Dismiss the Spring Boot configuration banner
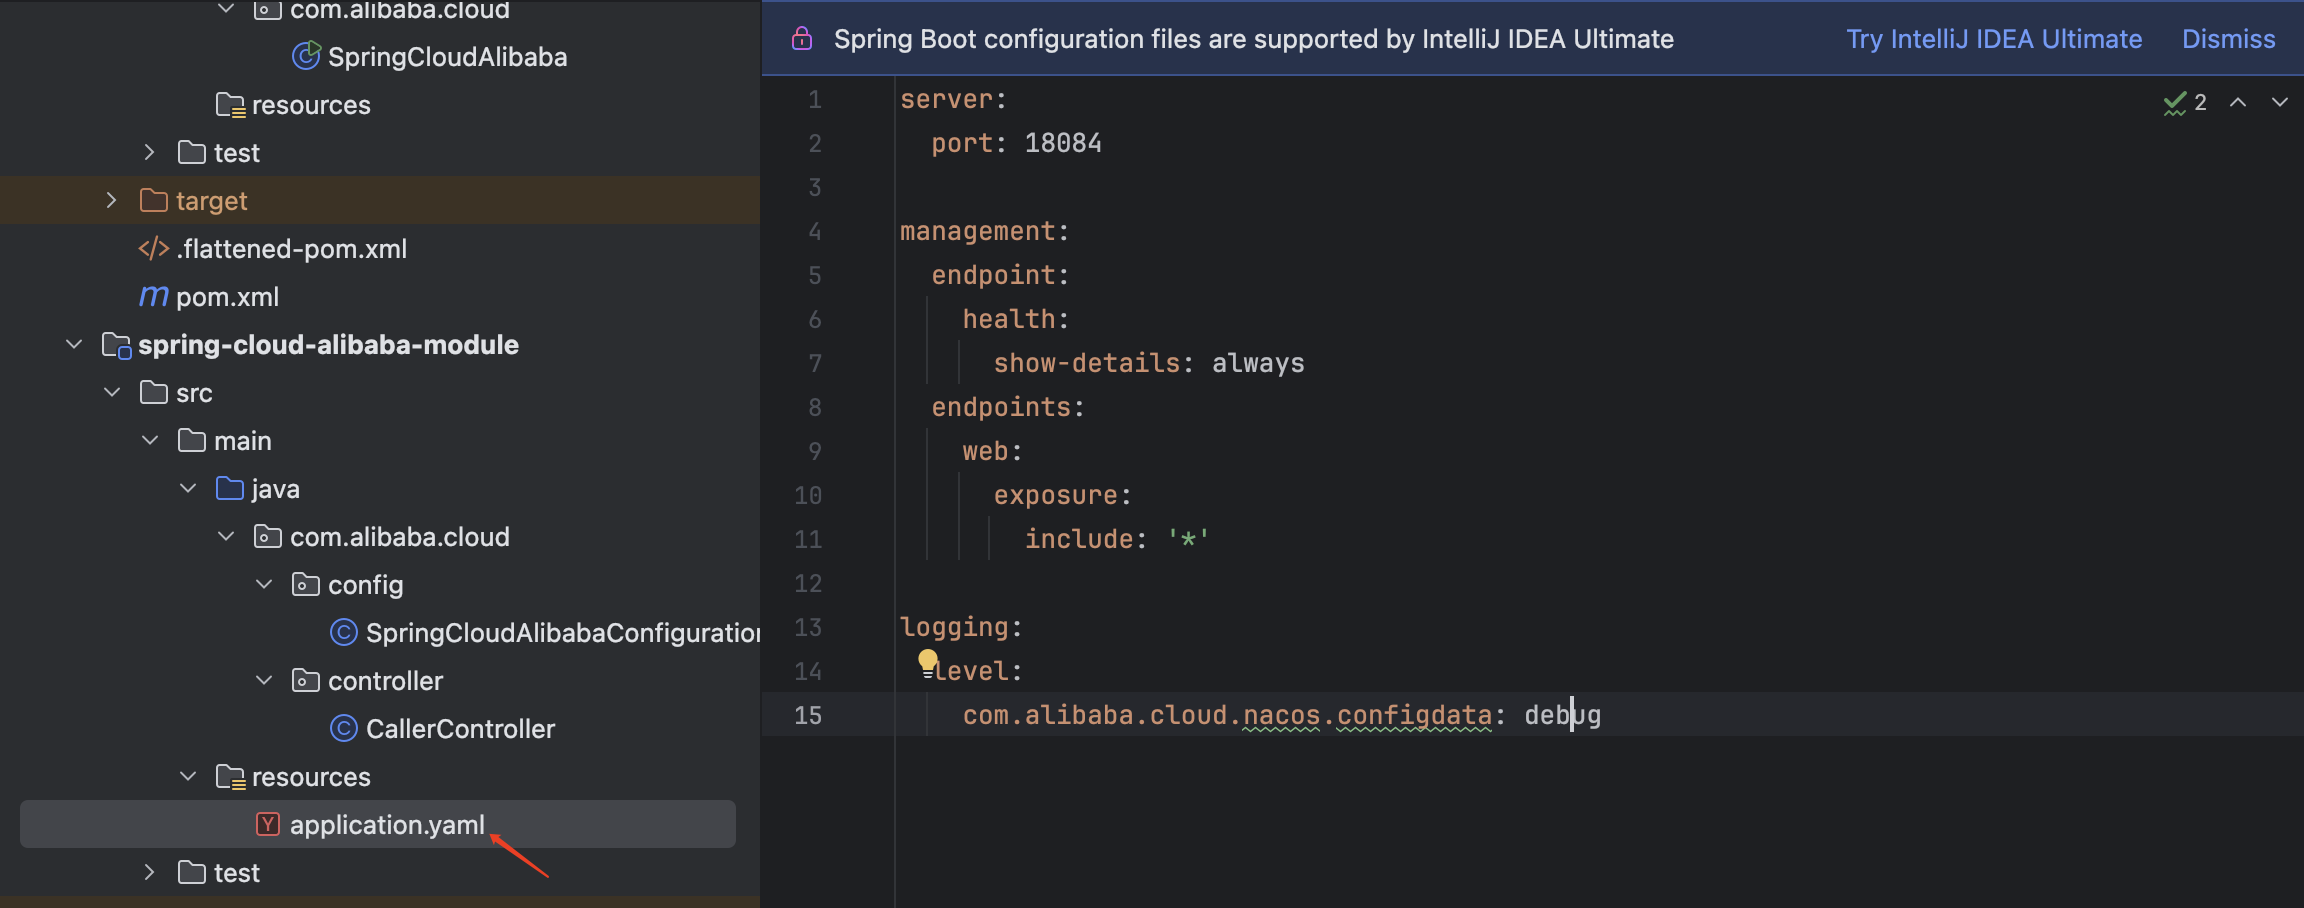 (2228, 39)
